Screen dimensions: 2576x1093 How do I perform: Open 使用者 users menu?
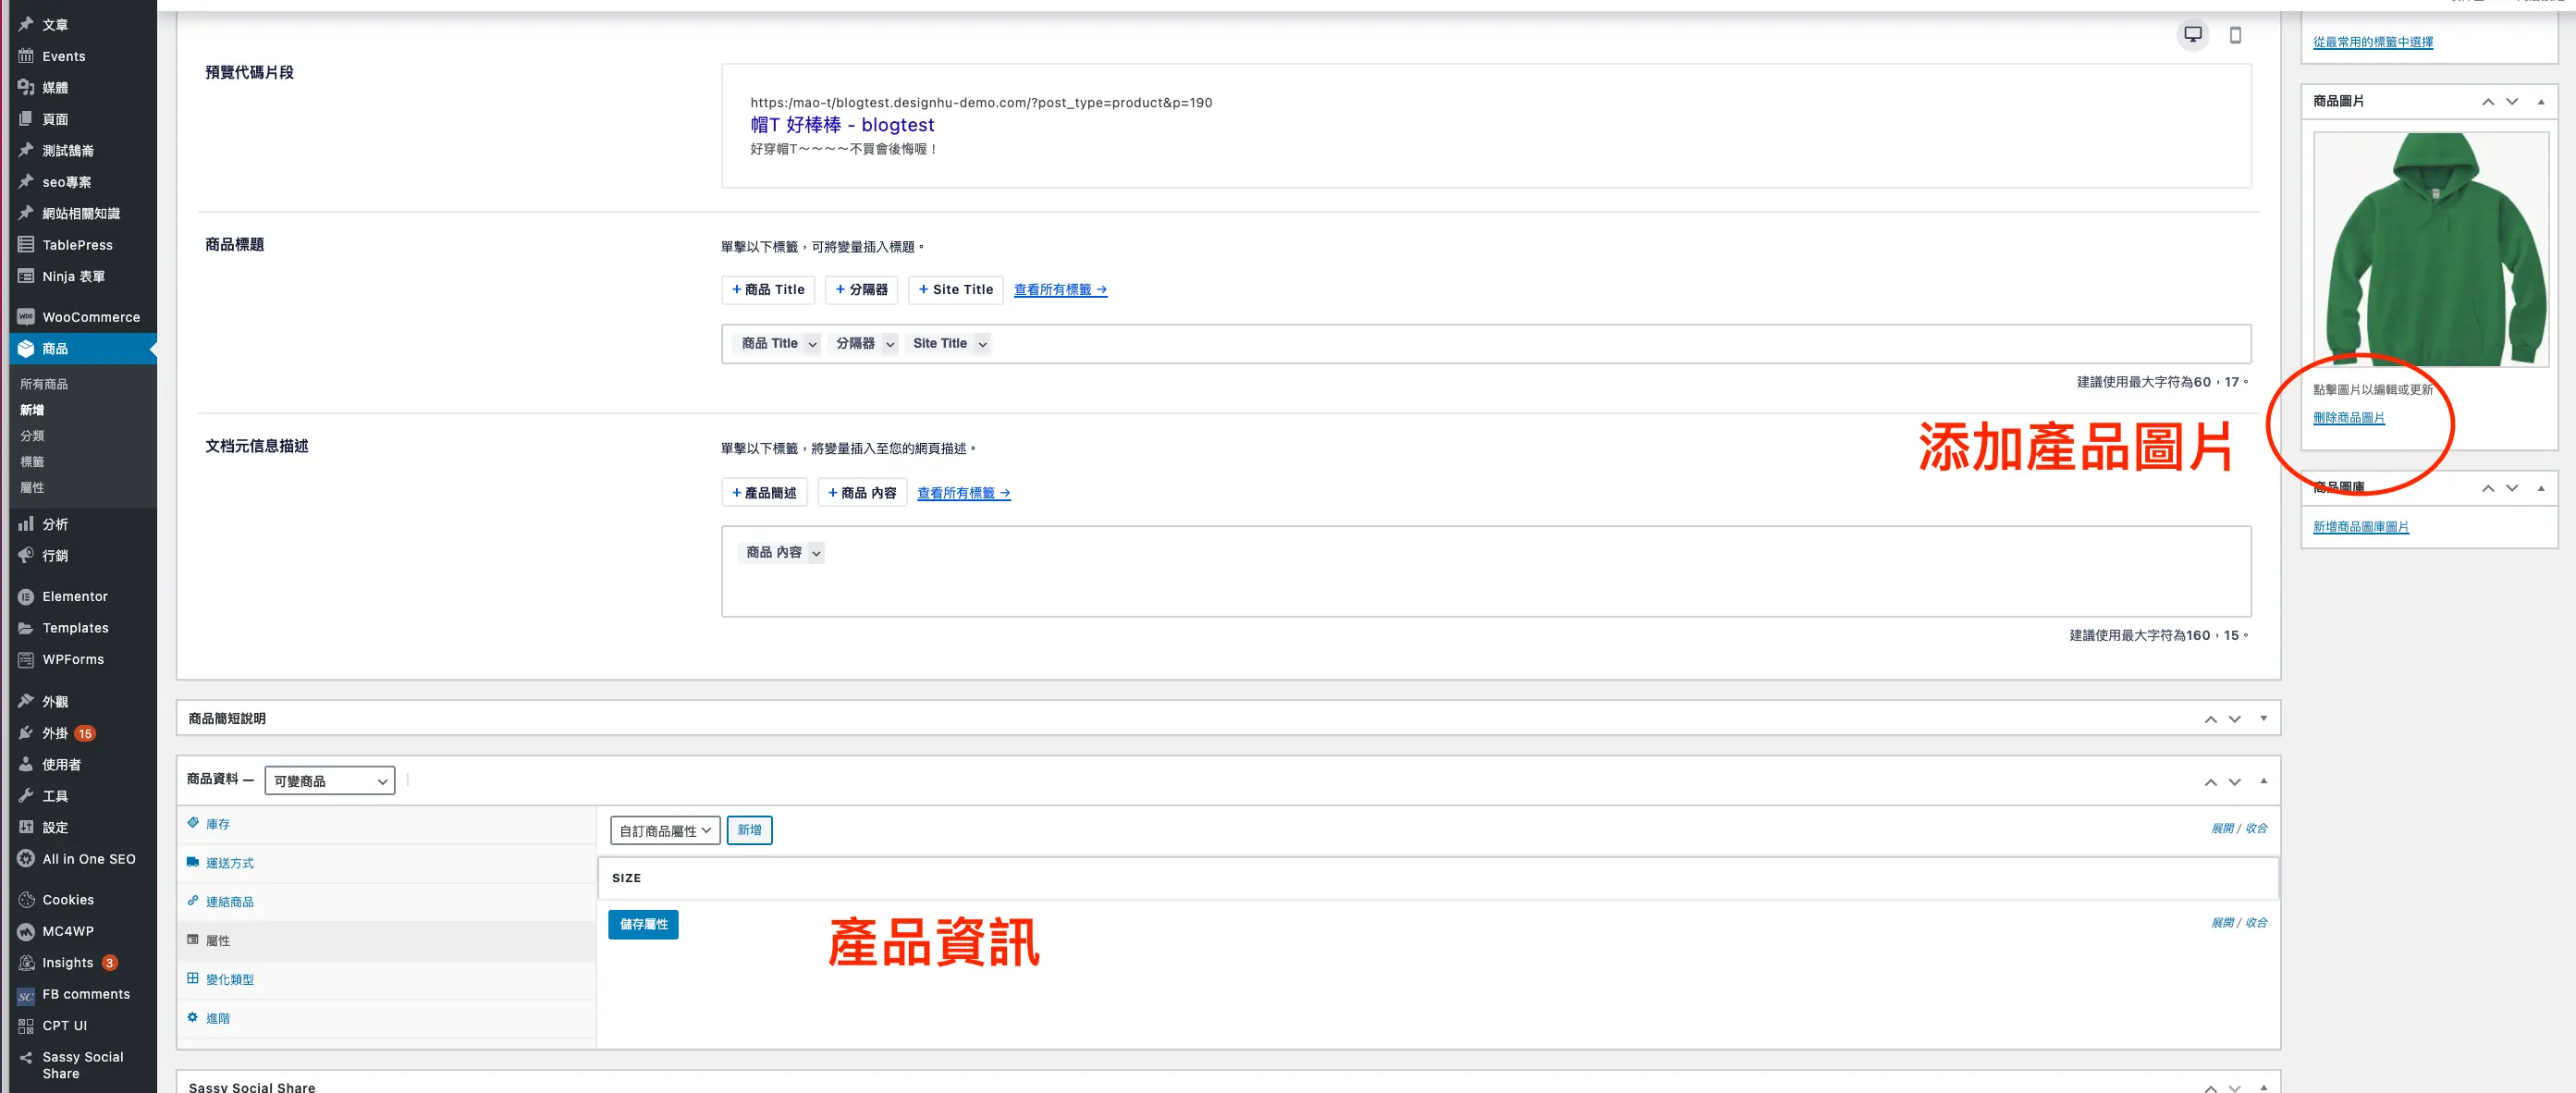61,765
